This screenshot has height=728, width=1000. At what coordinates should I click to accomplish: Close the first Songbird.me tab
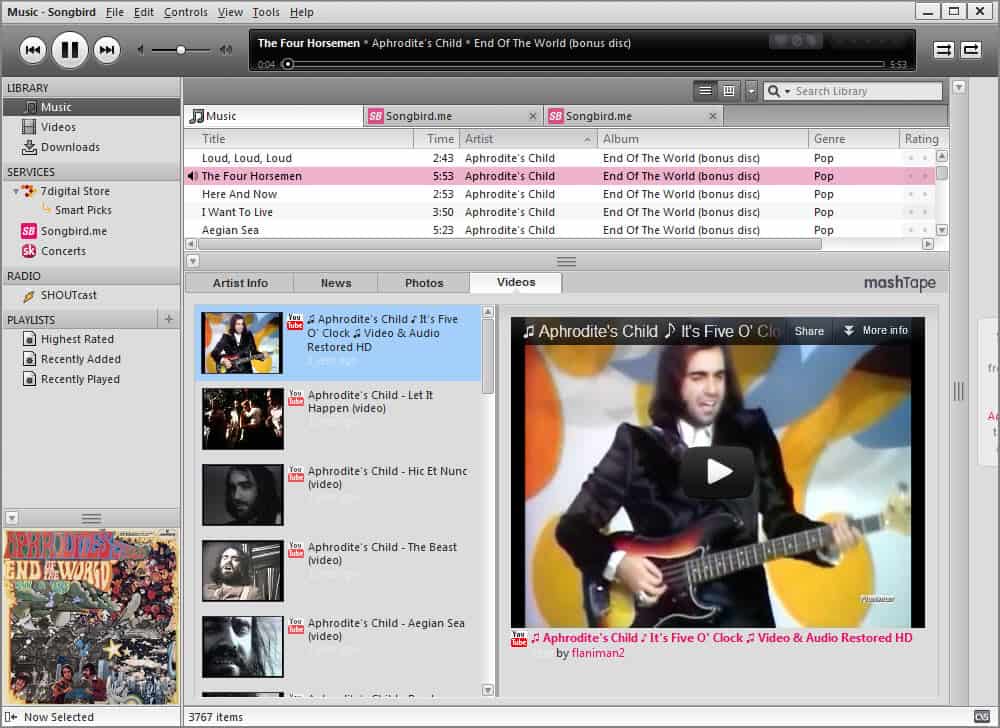pyautogui.click(x=533, y=116)
